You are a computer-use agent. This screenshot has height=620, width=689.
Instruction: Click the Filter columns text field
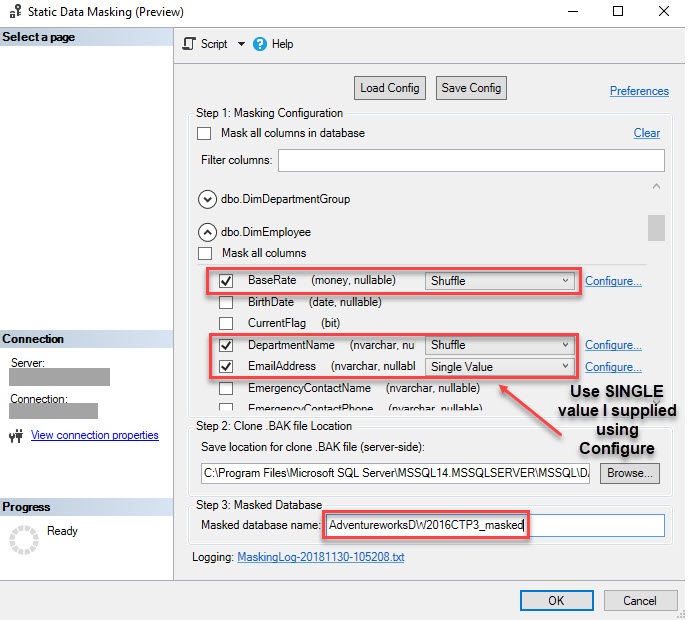point(471,160)
